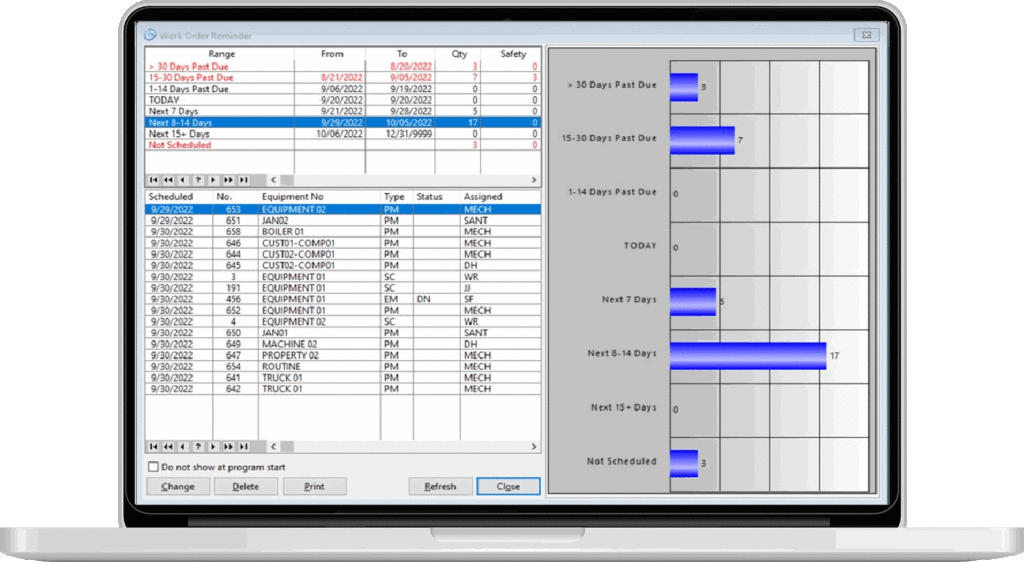Click the 'Not Scheduled' chart bar
Image resolution: width=1024 pixels, height=562 pixels.
684,463
